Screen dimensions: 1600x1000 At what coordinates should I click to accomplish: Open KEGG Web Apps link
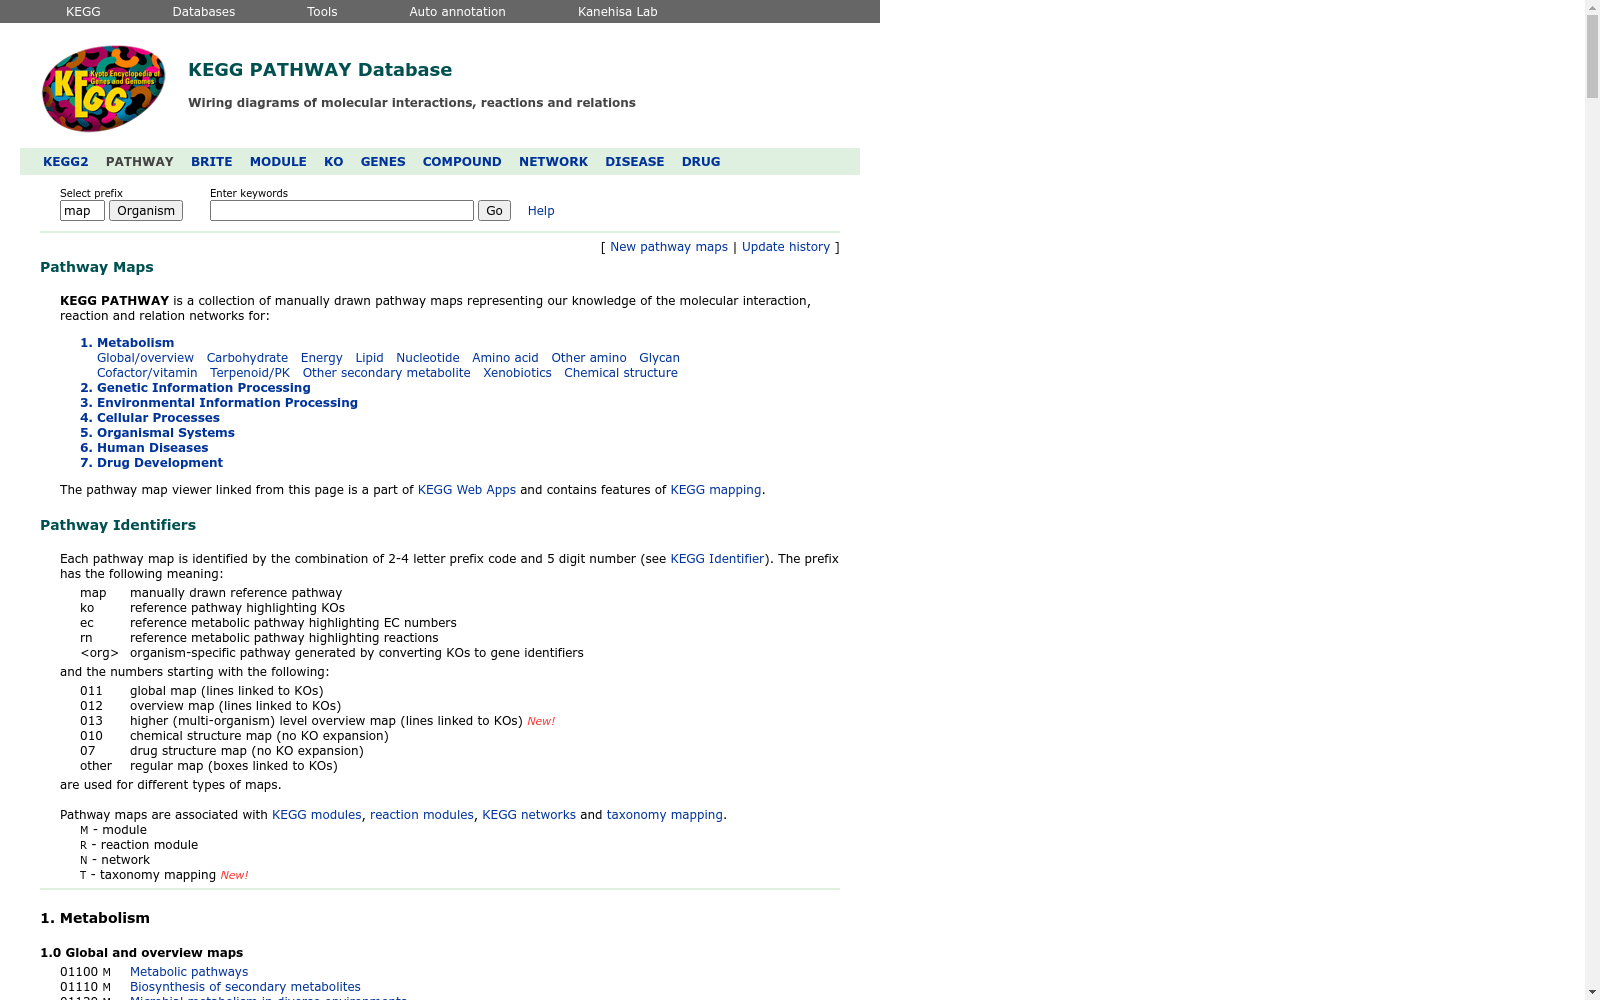point(467,490)
